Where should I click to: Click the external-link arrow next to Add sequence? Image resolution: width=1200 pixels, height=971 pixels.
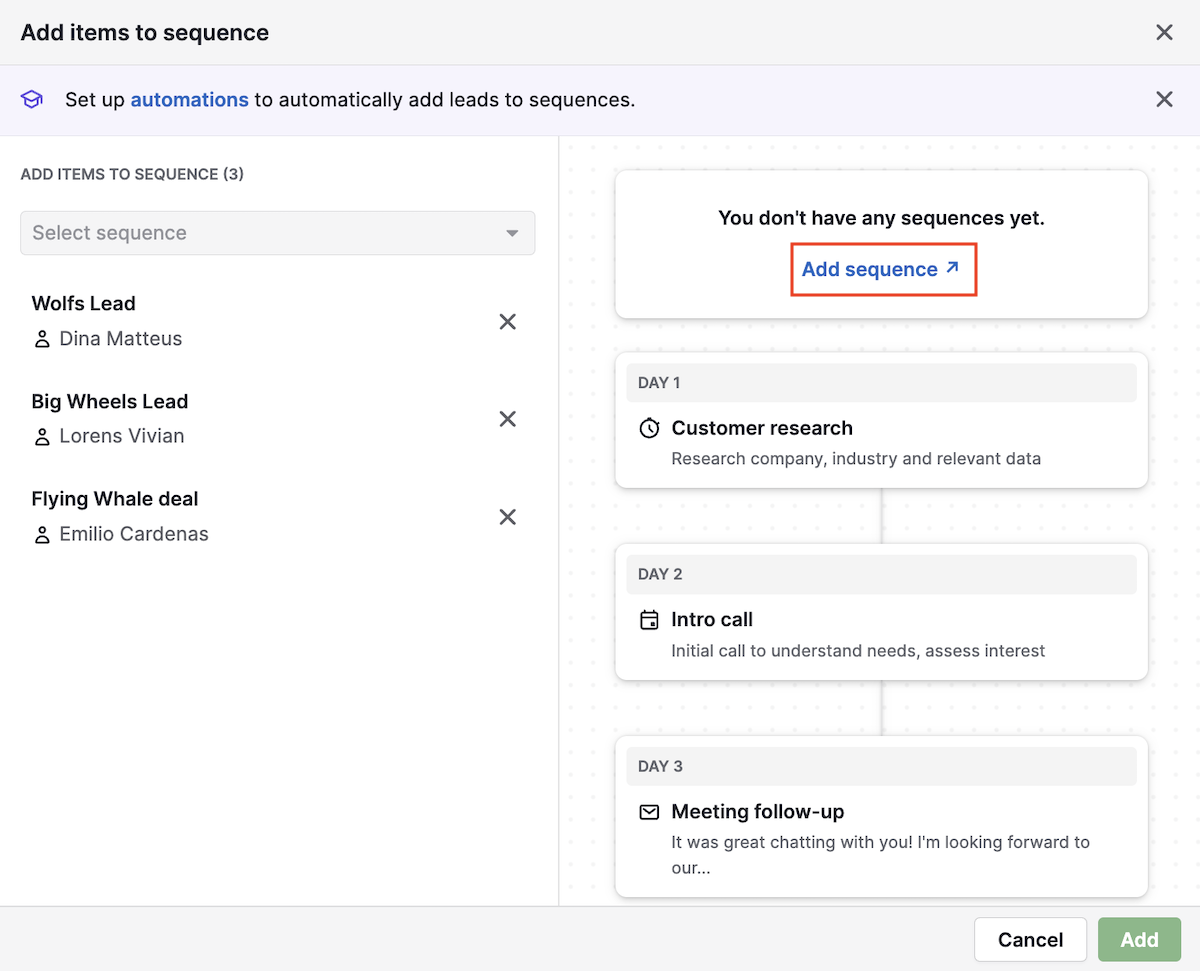[952, 268]
